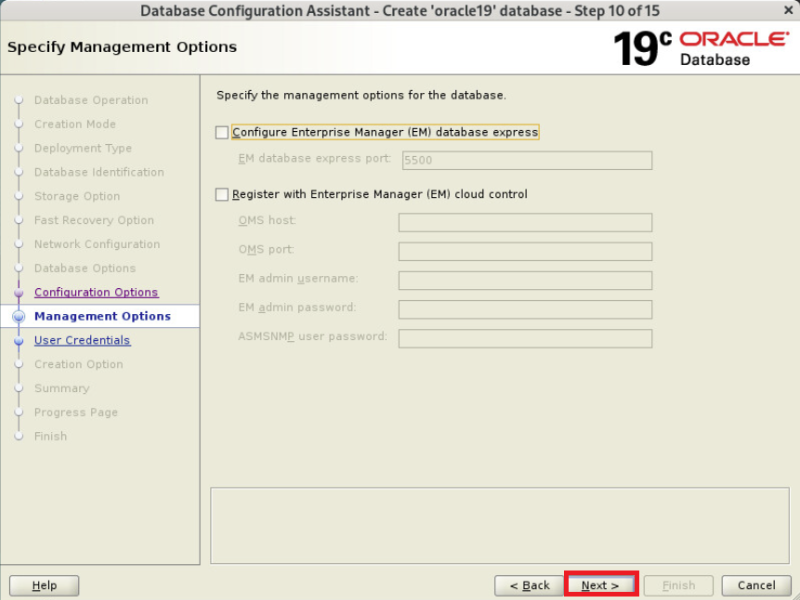Click the Configuration Options step bullet icon
Viewport: 800px width, 600px height.
[x=19, y=293]
